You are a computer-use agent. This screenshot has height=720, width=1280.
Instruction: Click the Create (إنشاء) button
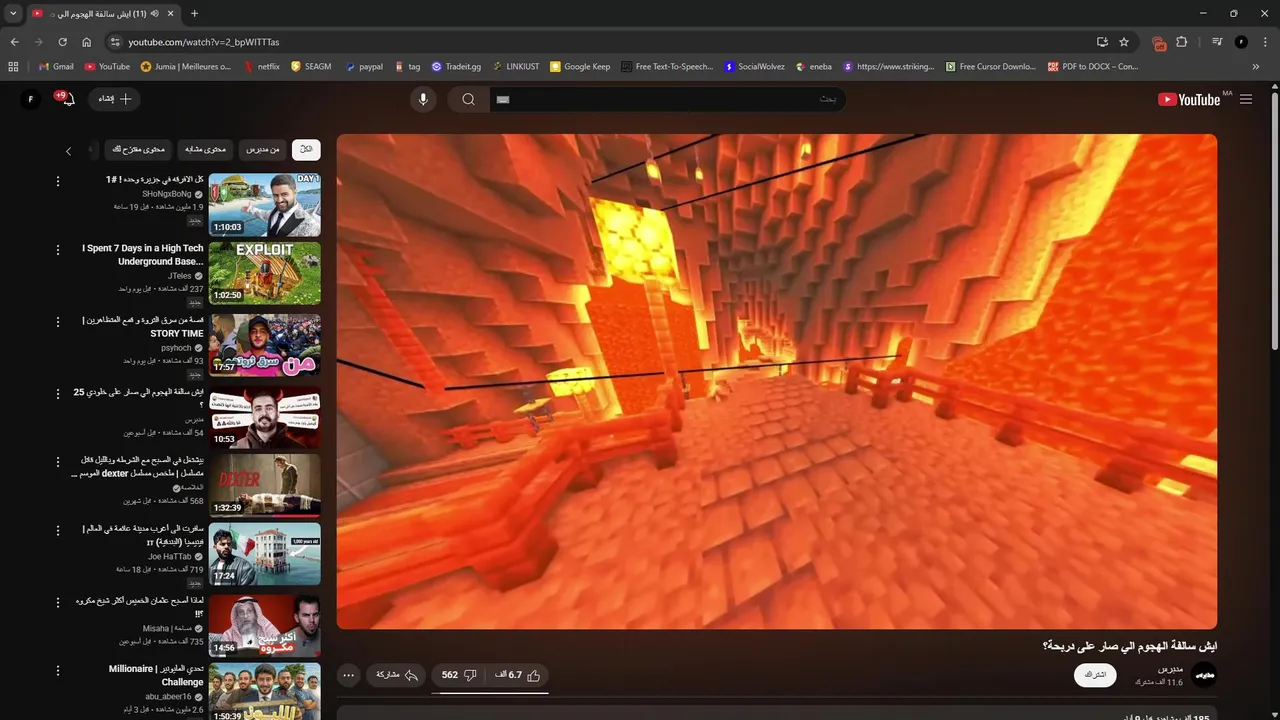115,99
